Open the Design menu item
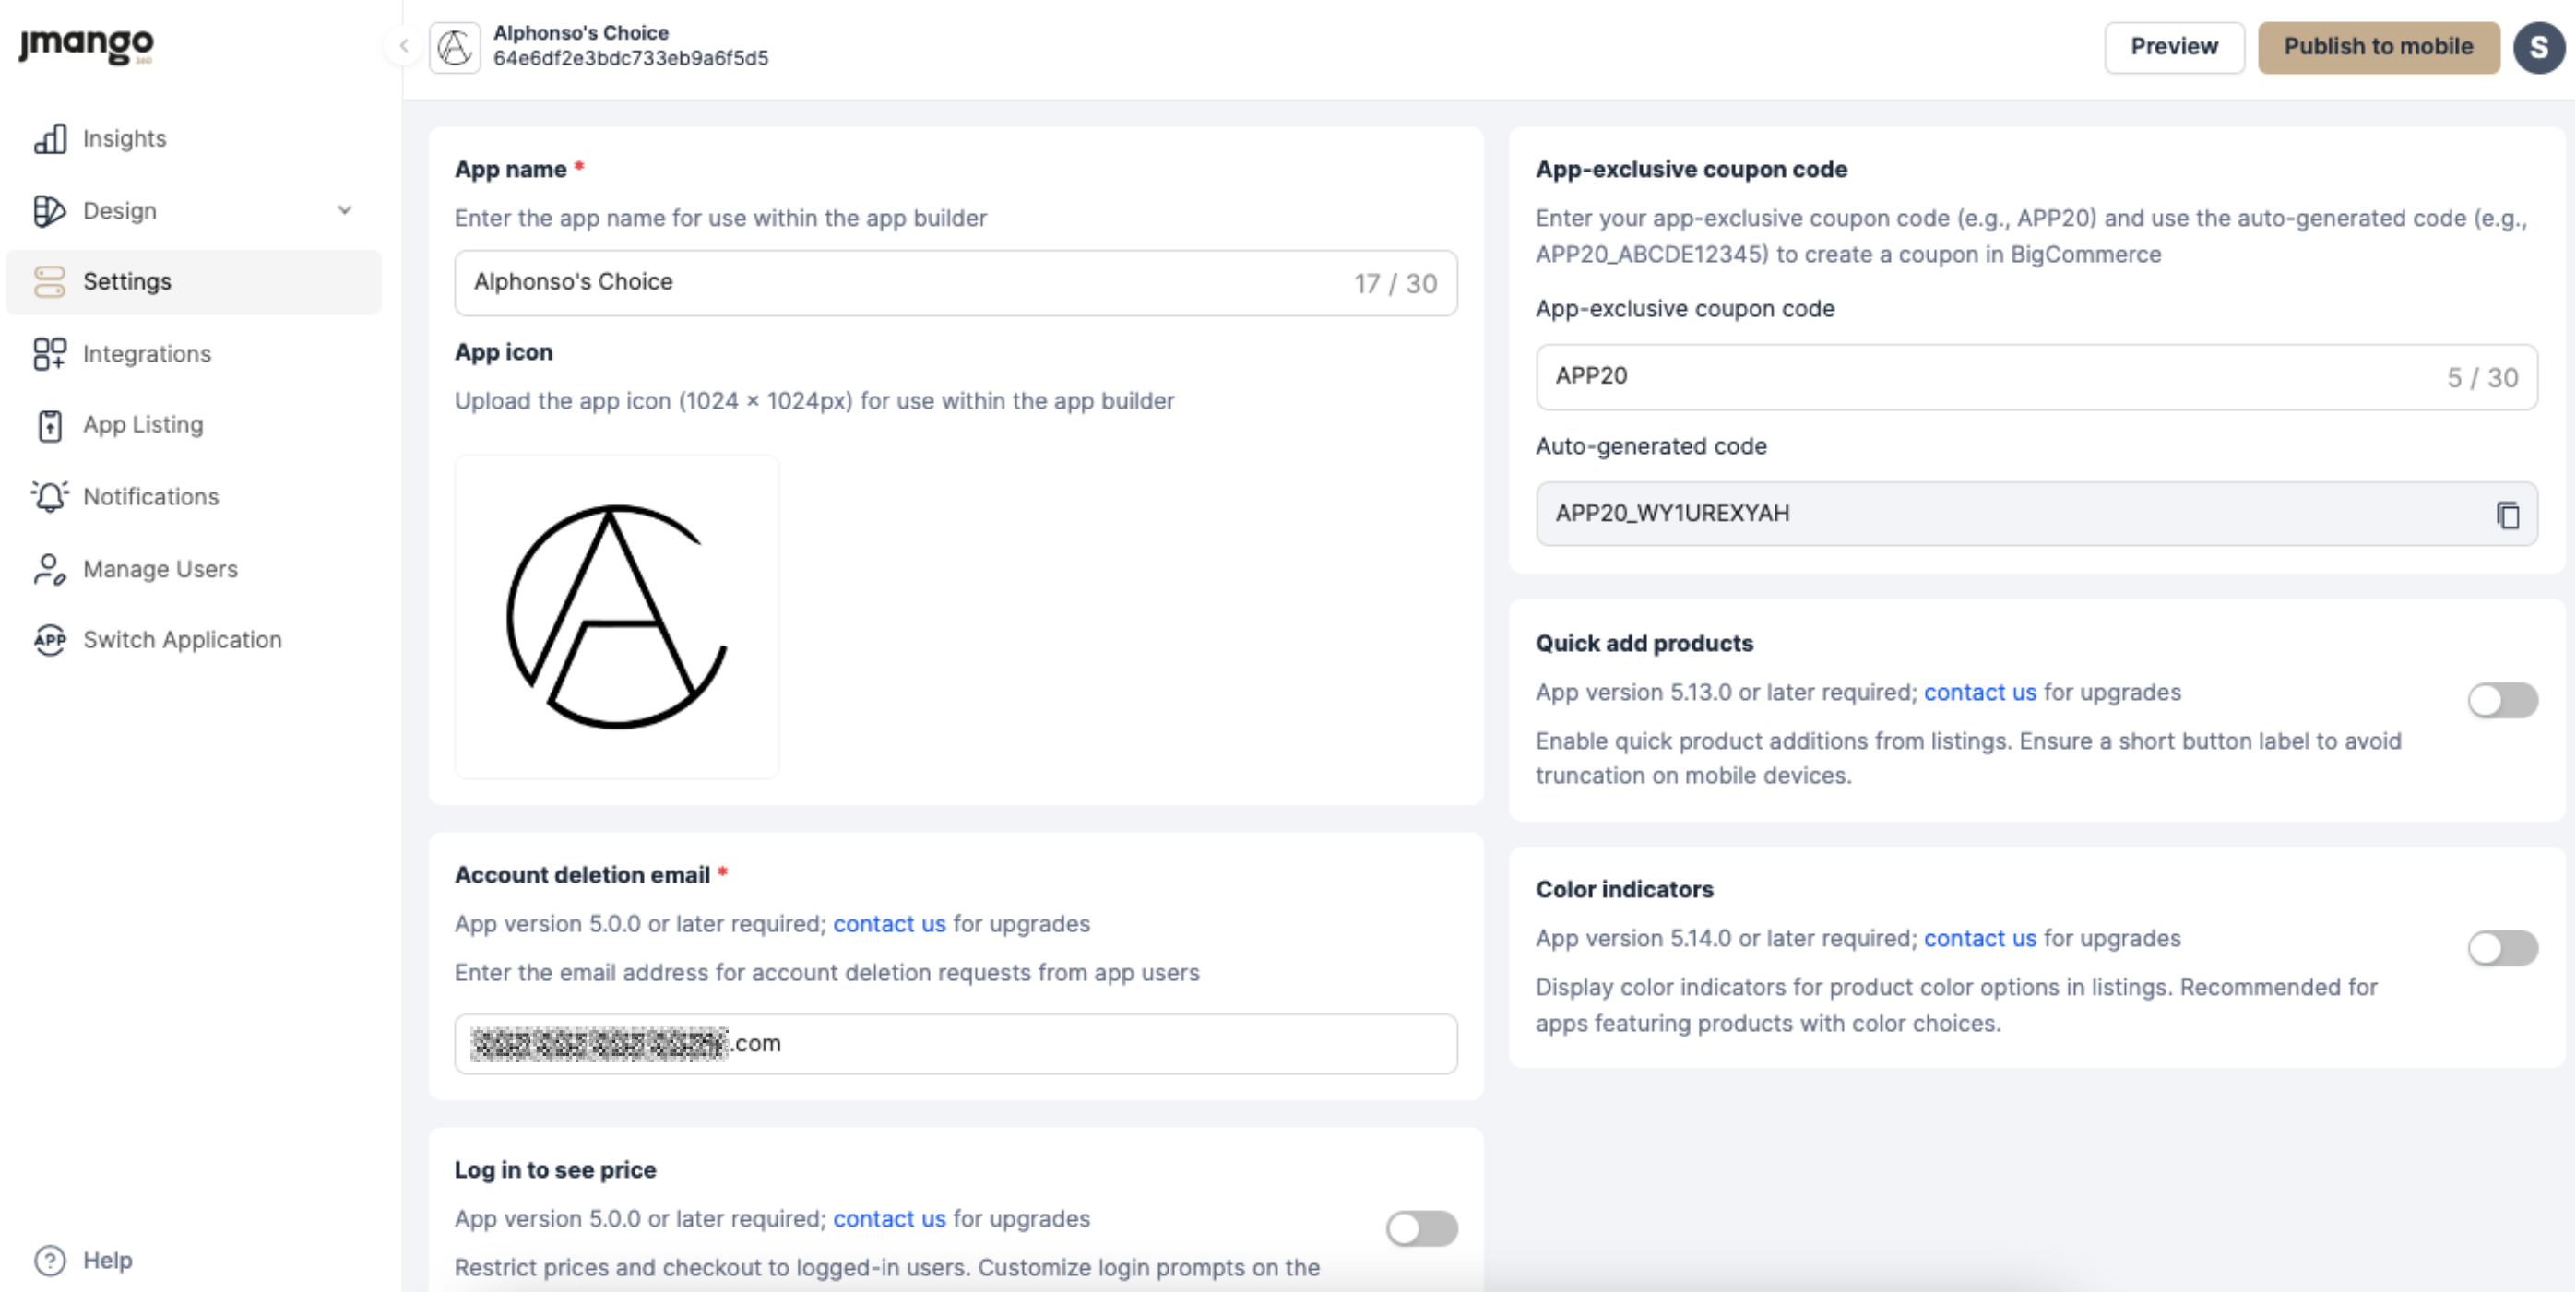Viewport: 2576px width, 1292px height. click(120, 211)
